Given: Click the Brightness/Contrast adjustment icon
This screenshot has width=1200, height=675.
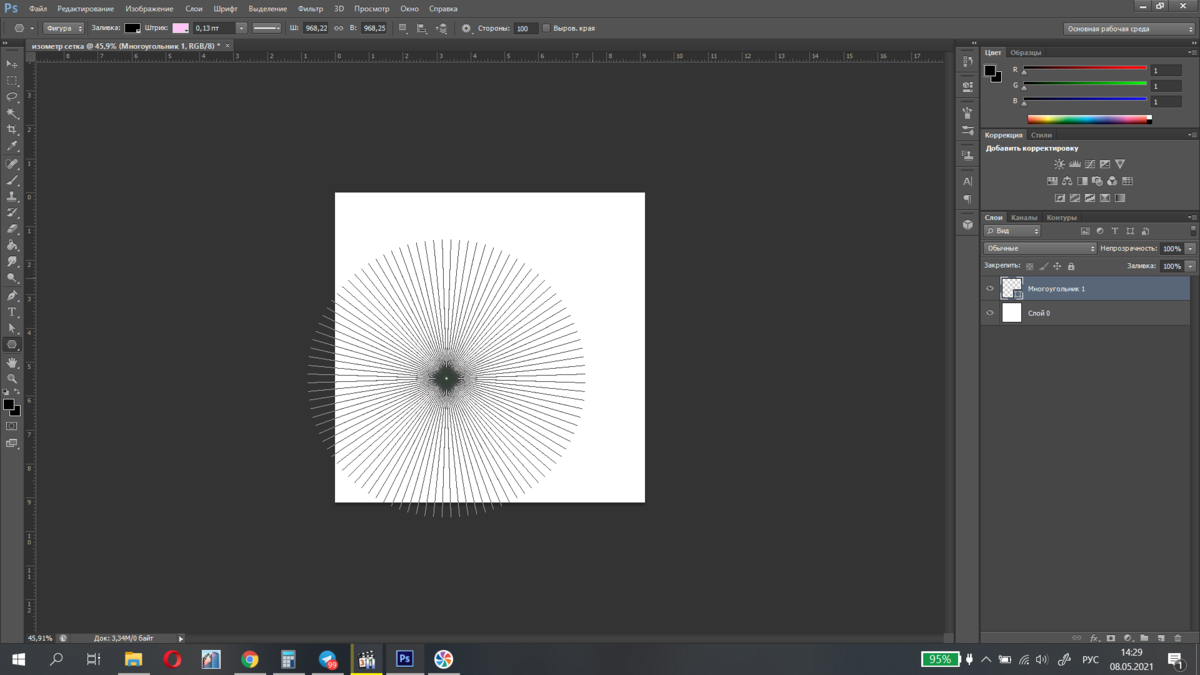Looking at the screenshot, I should [x=1059, y=164].
